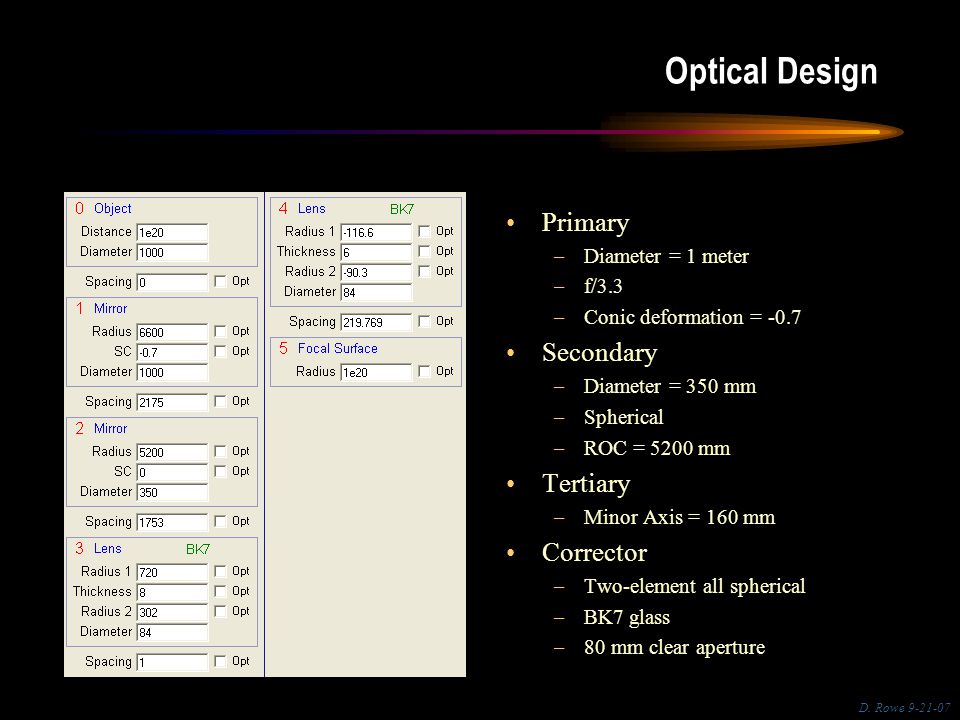Toggle Opt for Lens 3 Radius 2
The image size is (960, 720).
point(220,611)
